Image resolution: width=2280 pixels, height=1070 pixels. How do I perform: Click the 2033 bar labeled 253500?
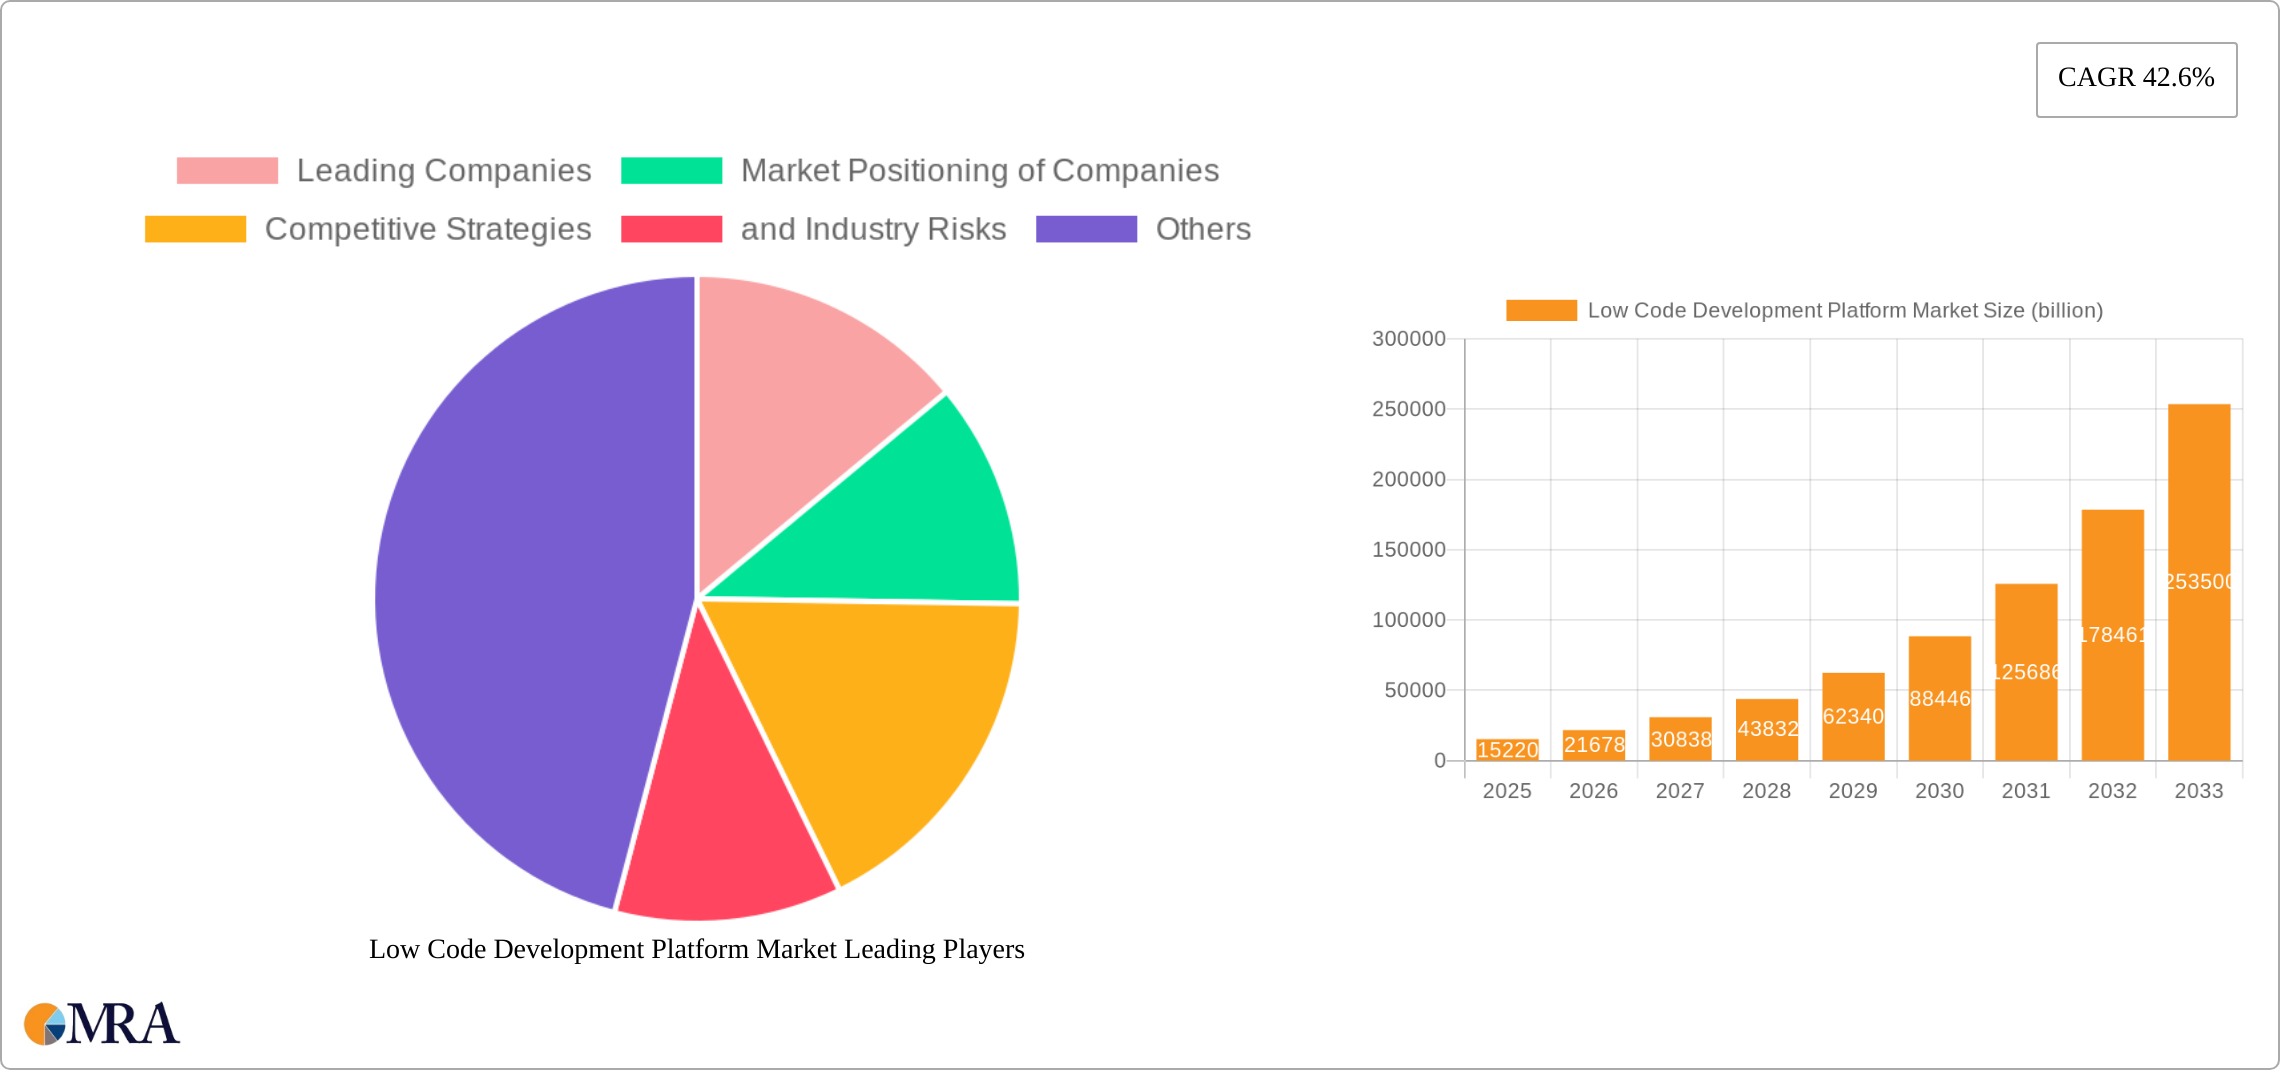tap(2199, 582)
